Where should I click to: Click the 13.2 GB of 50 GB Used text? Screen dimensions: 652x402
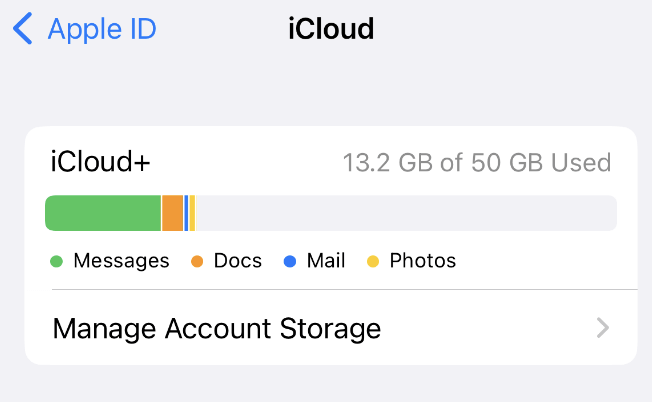tap(477, 162)
